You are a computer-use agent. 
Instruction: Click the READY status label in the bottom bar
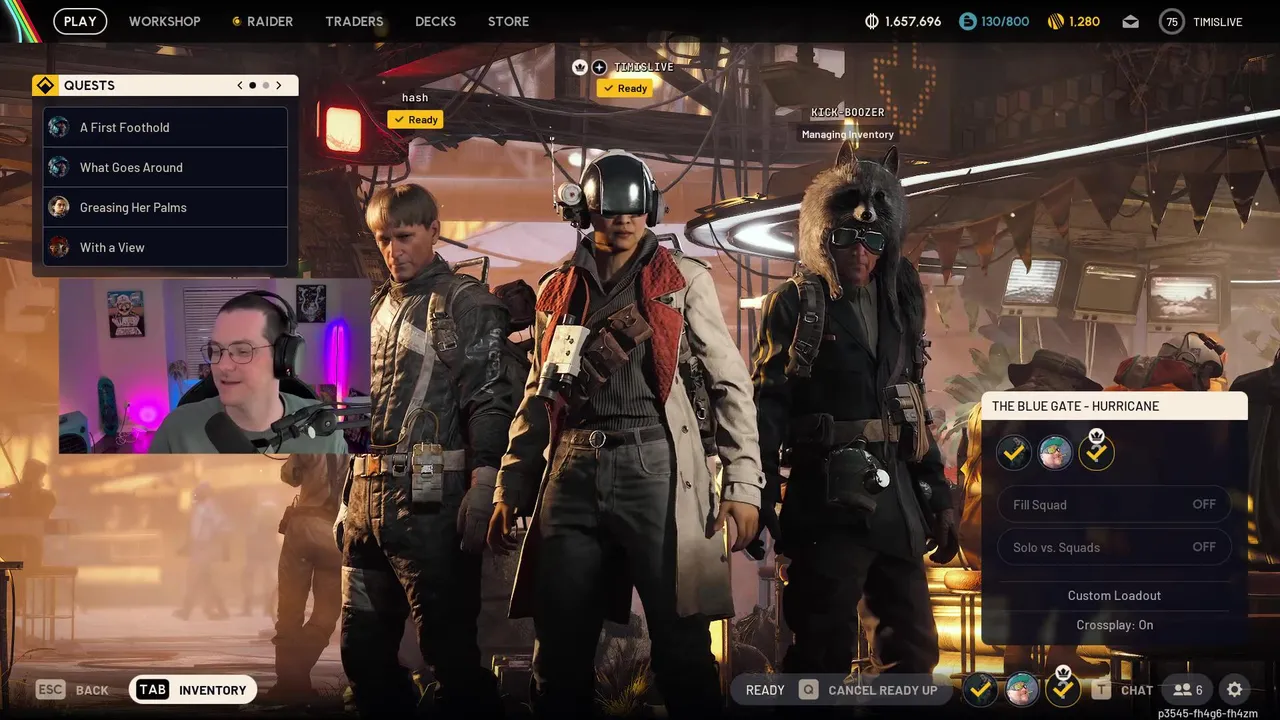(x=765, y=689)
